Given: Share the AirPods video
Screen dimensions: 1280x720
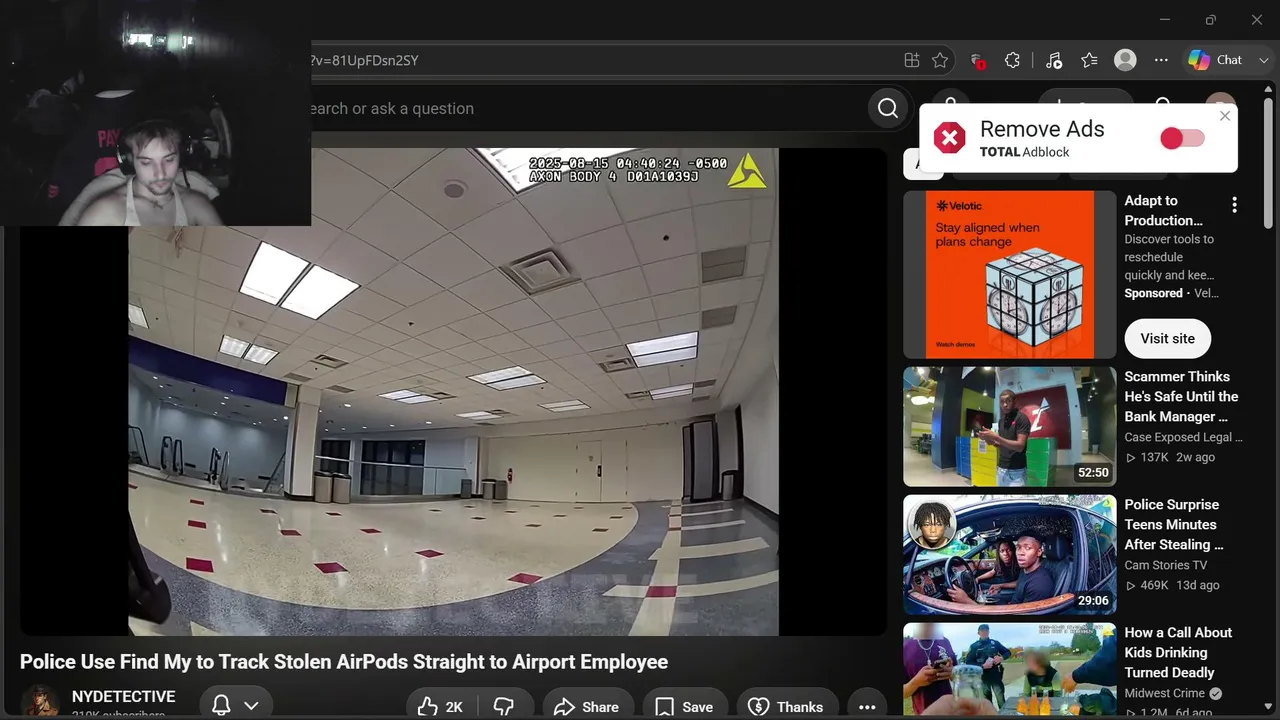Looking at the screenshot, I should point(587,706).
